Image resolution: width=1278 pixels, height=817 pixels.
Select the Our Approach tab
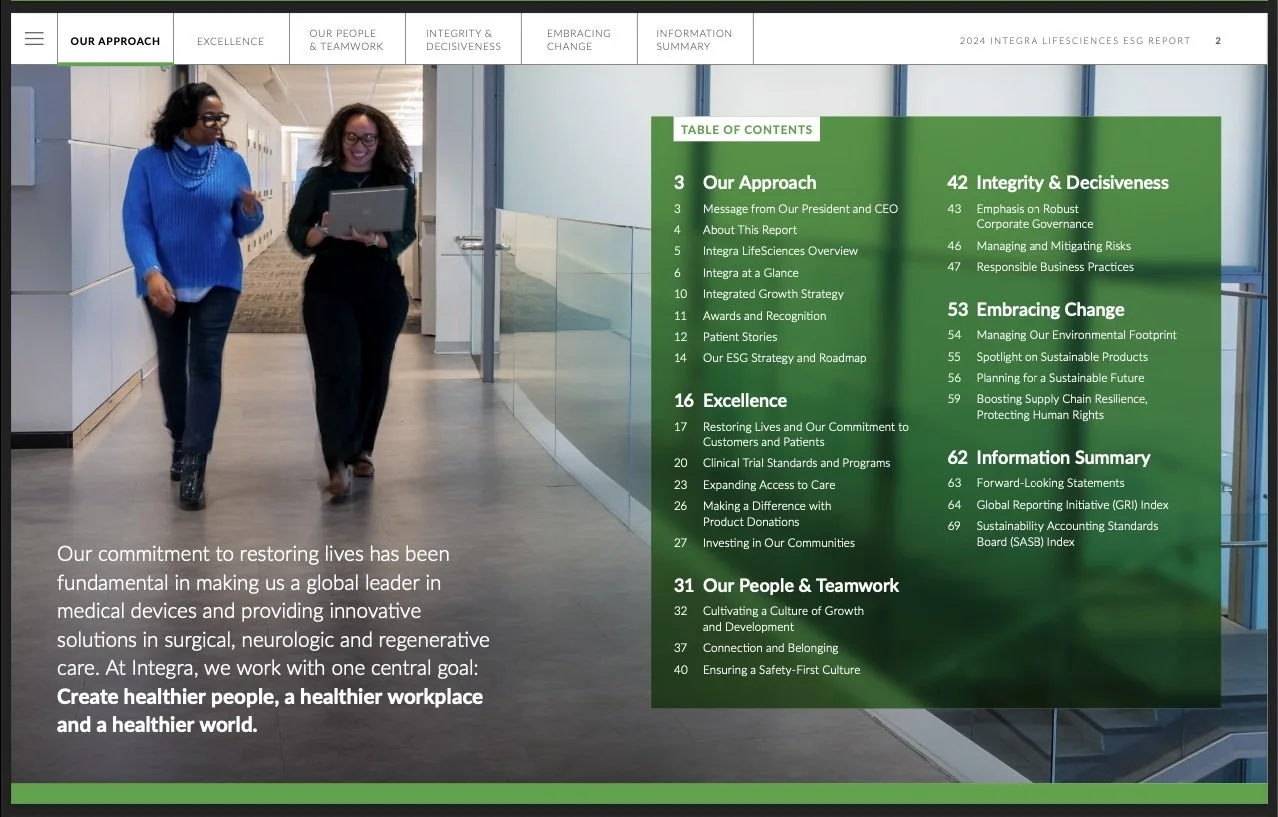tap(115, 40)
